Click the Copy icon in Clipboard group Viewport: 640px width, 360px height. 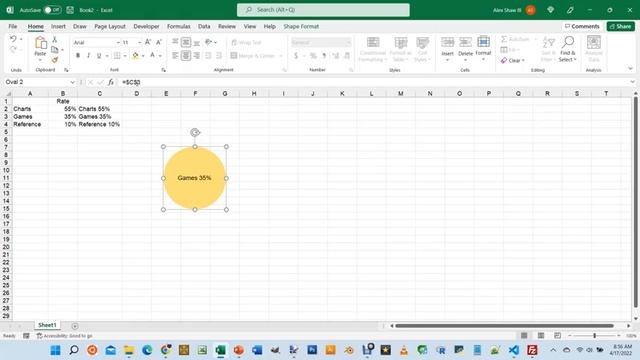click(55, 50)
